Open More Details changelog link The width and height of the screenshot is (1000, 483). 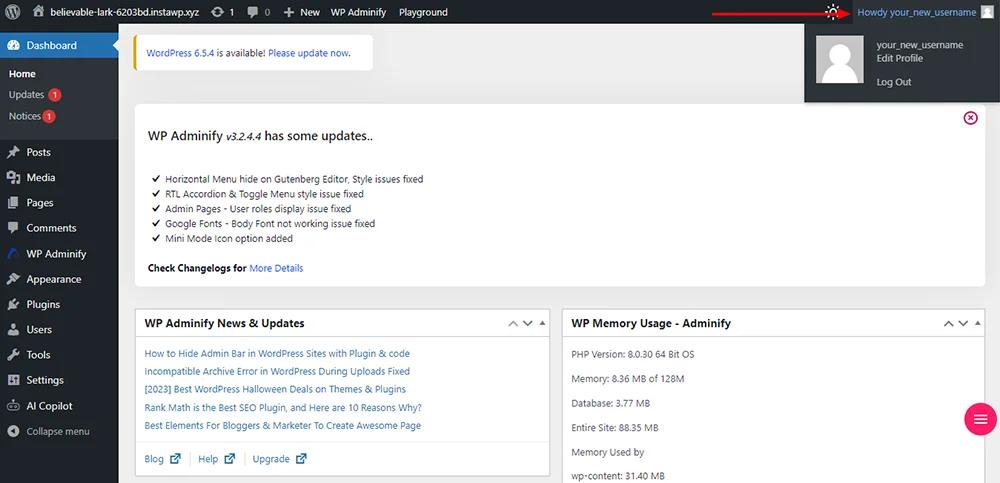click(276, 268)
